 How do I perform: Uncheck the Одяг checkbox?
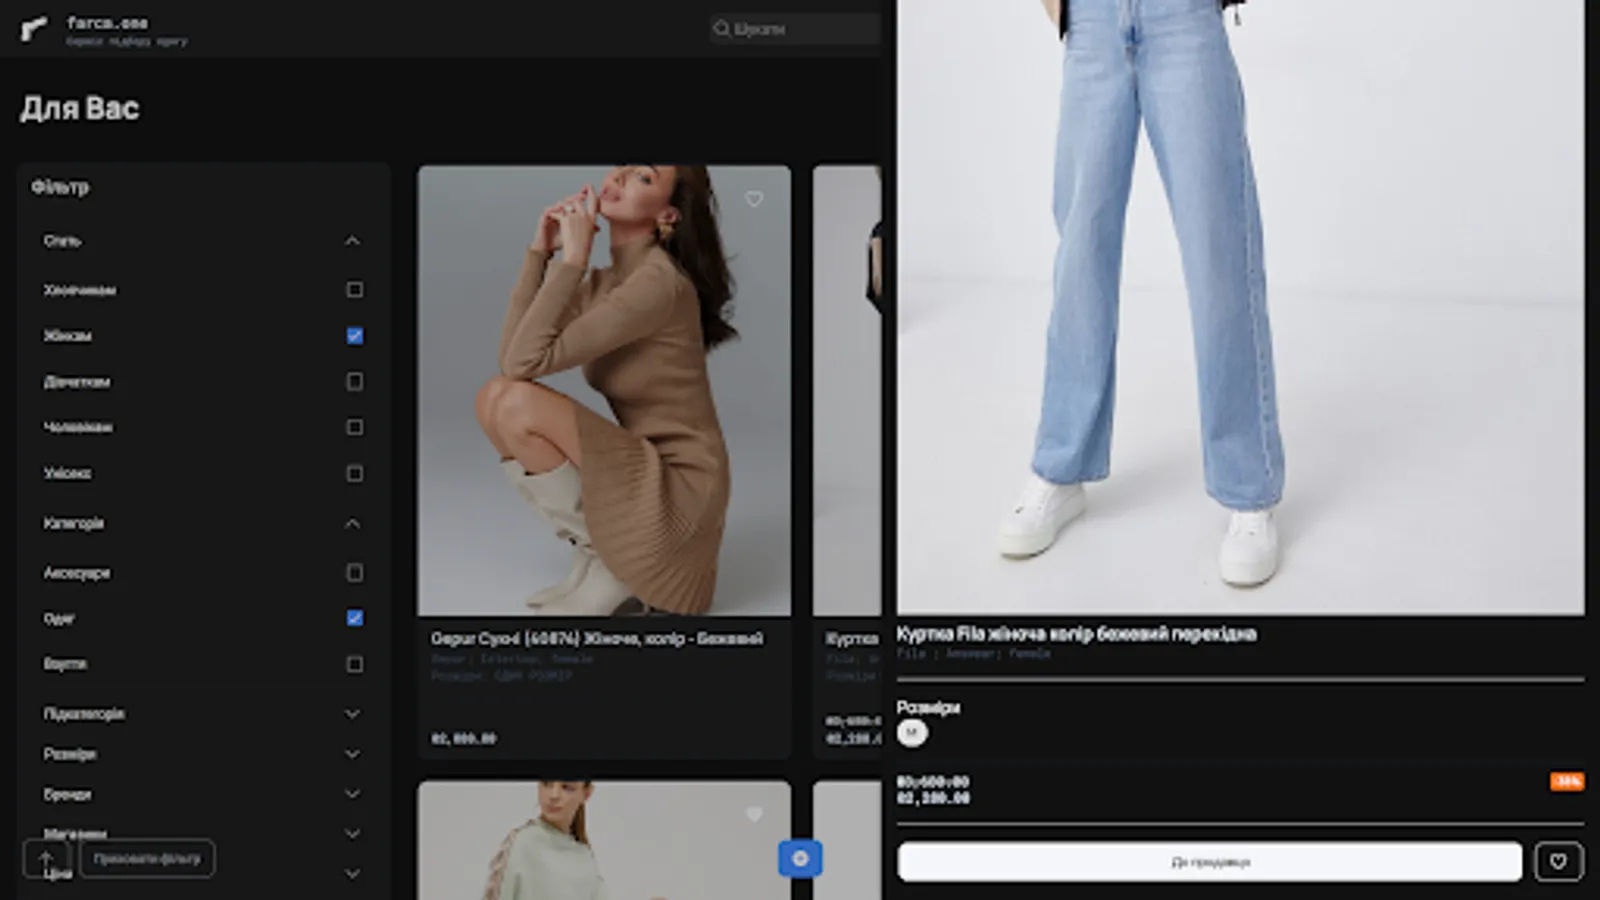pyautogui.click(x=354, y=618)
